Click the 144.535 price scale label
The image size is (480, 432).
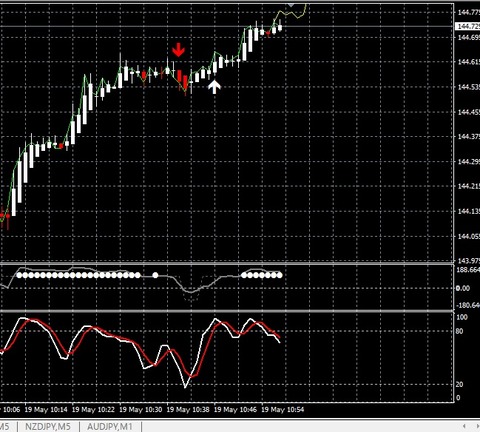point(469,87)
